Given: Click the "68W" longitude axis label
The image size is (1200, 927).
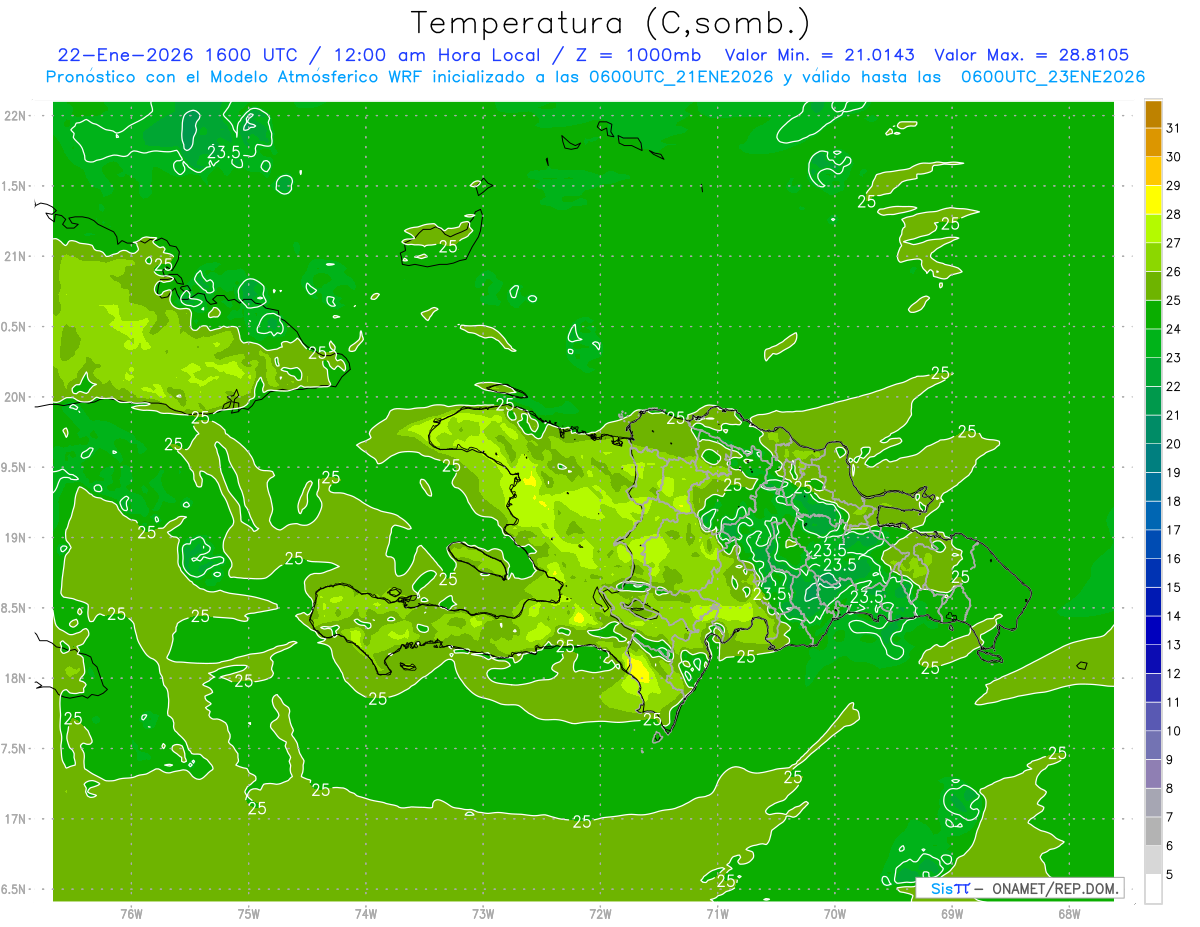Looking at the screenshot, I should click(x=1069, y=914).
